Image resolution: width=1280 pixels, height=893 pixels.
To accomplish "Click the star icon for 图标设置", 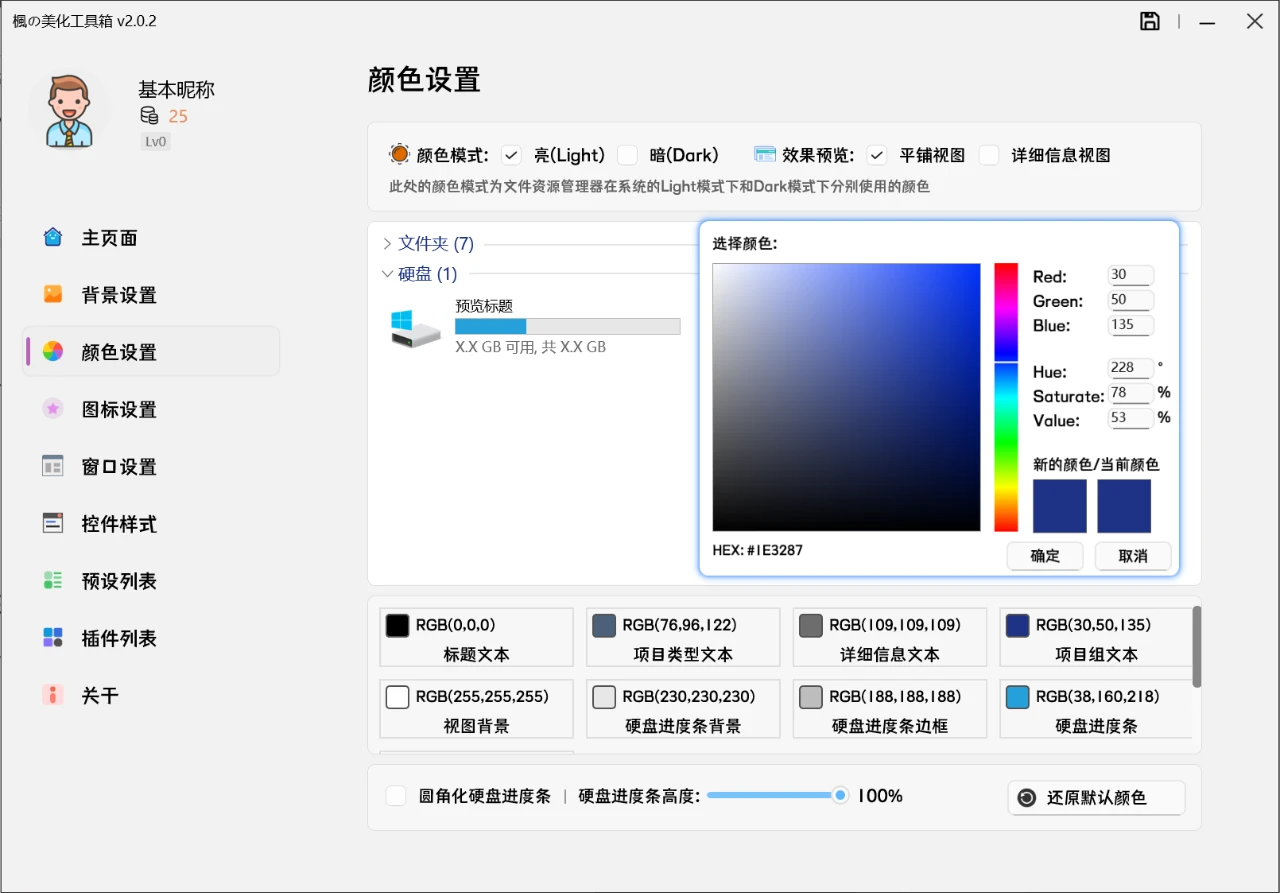I will (53, 409).
